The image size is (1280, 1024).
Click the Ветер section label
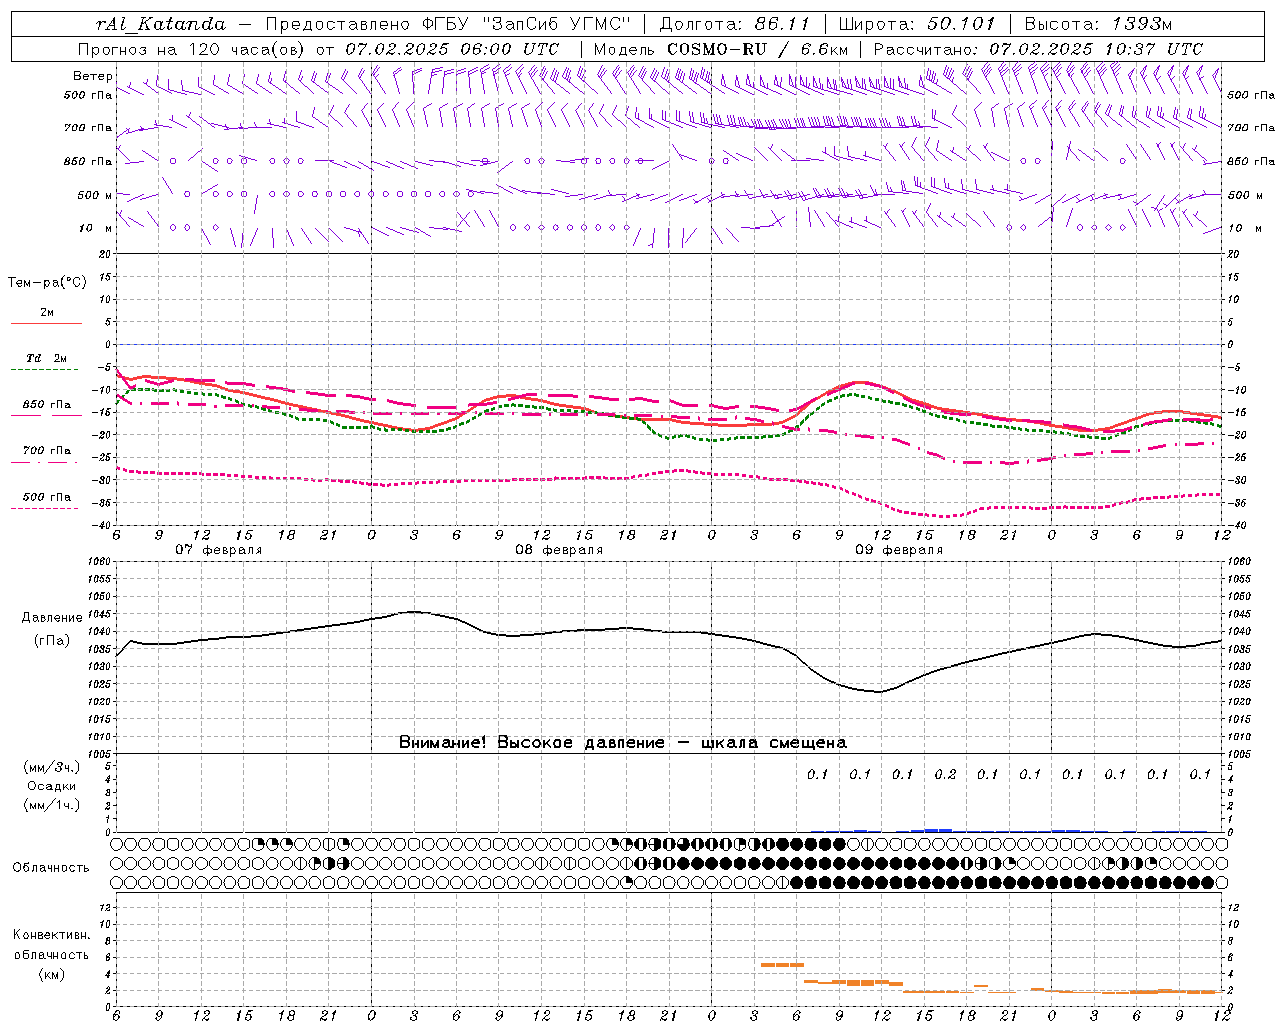(93, 76)
